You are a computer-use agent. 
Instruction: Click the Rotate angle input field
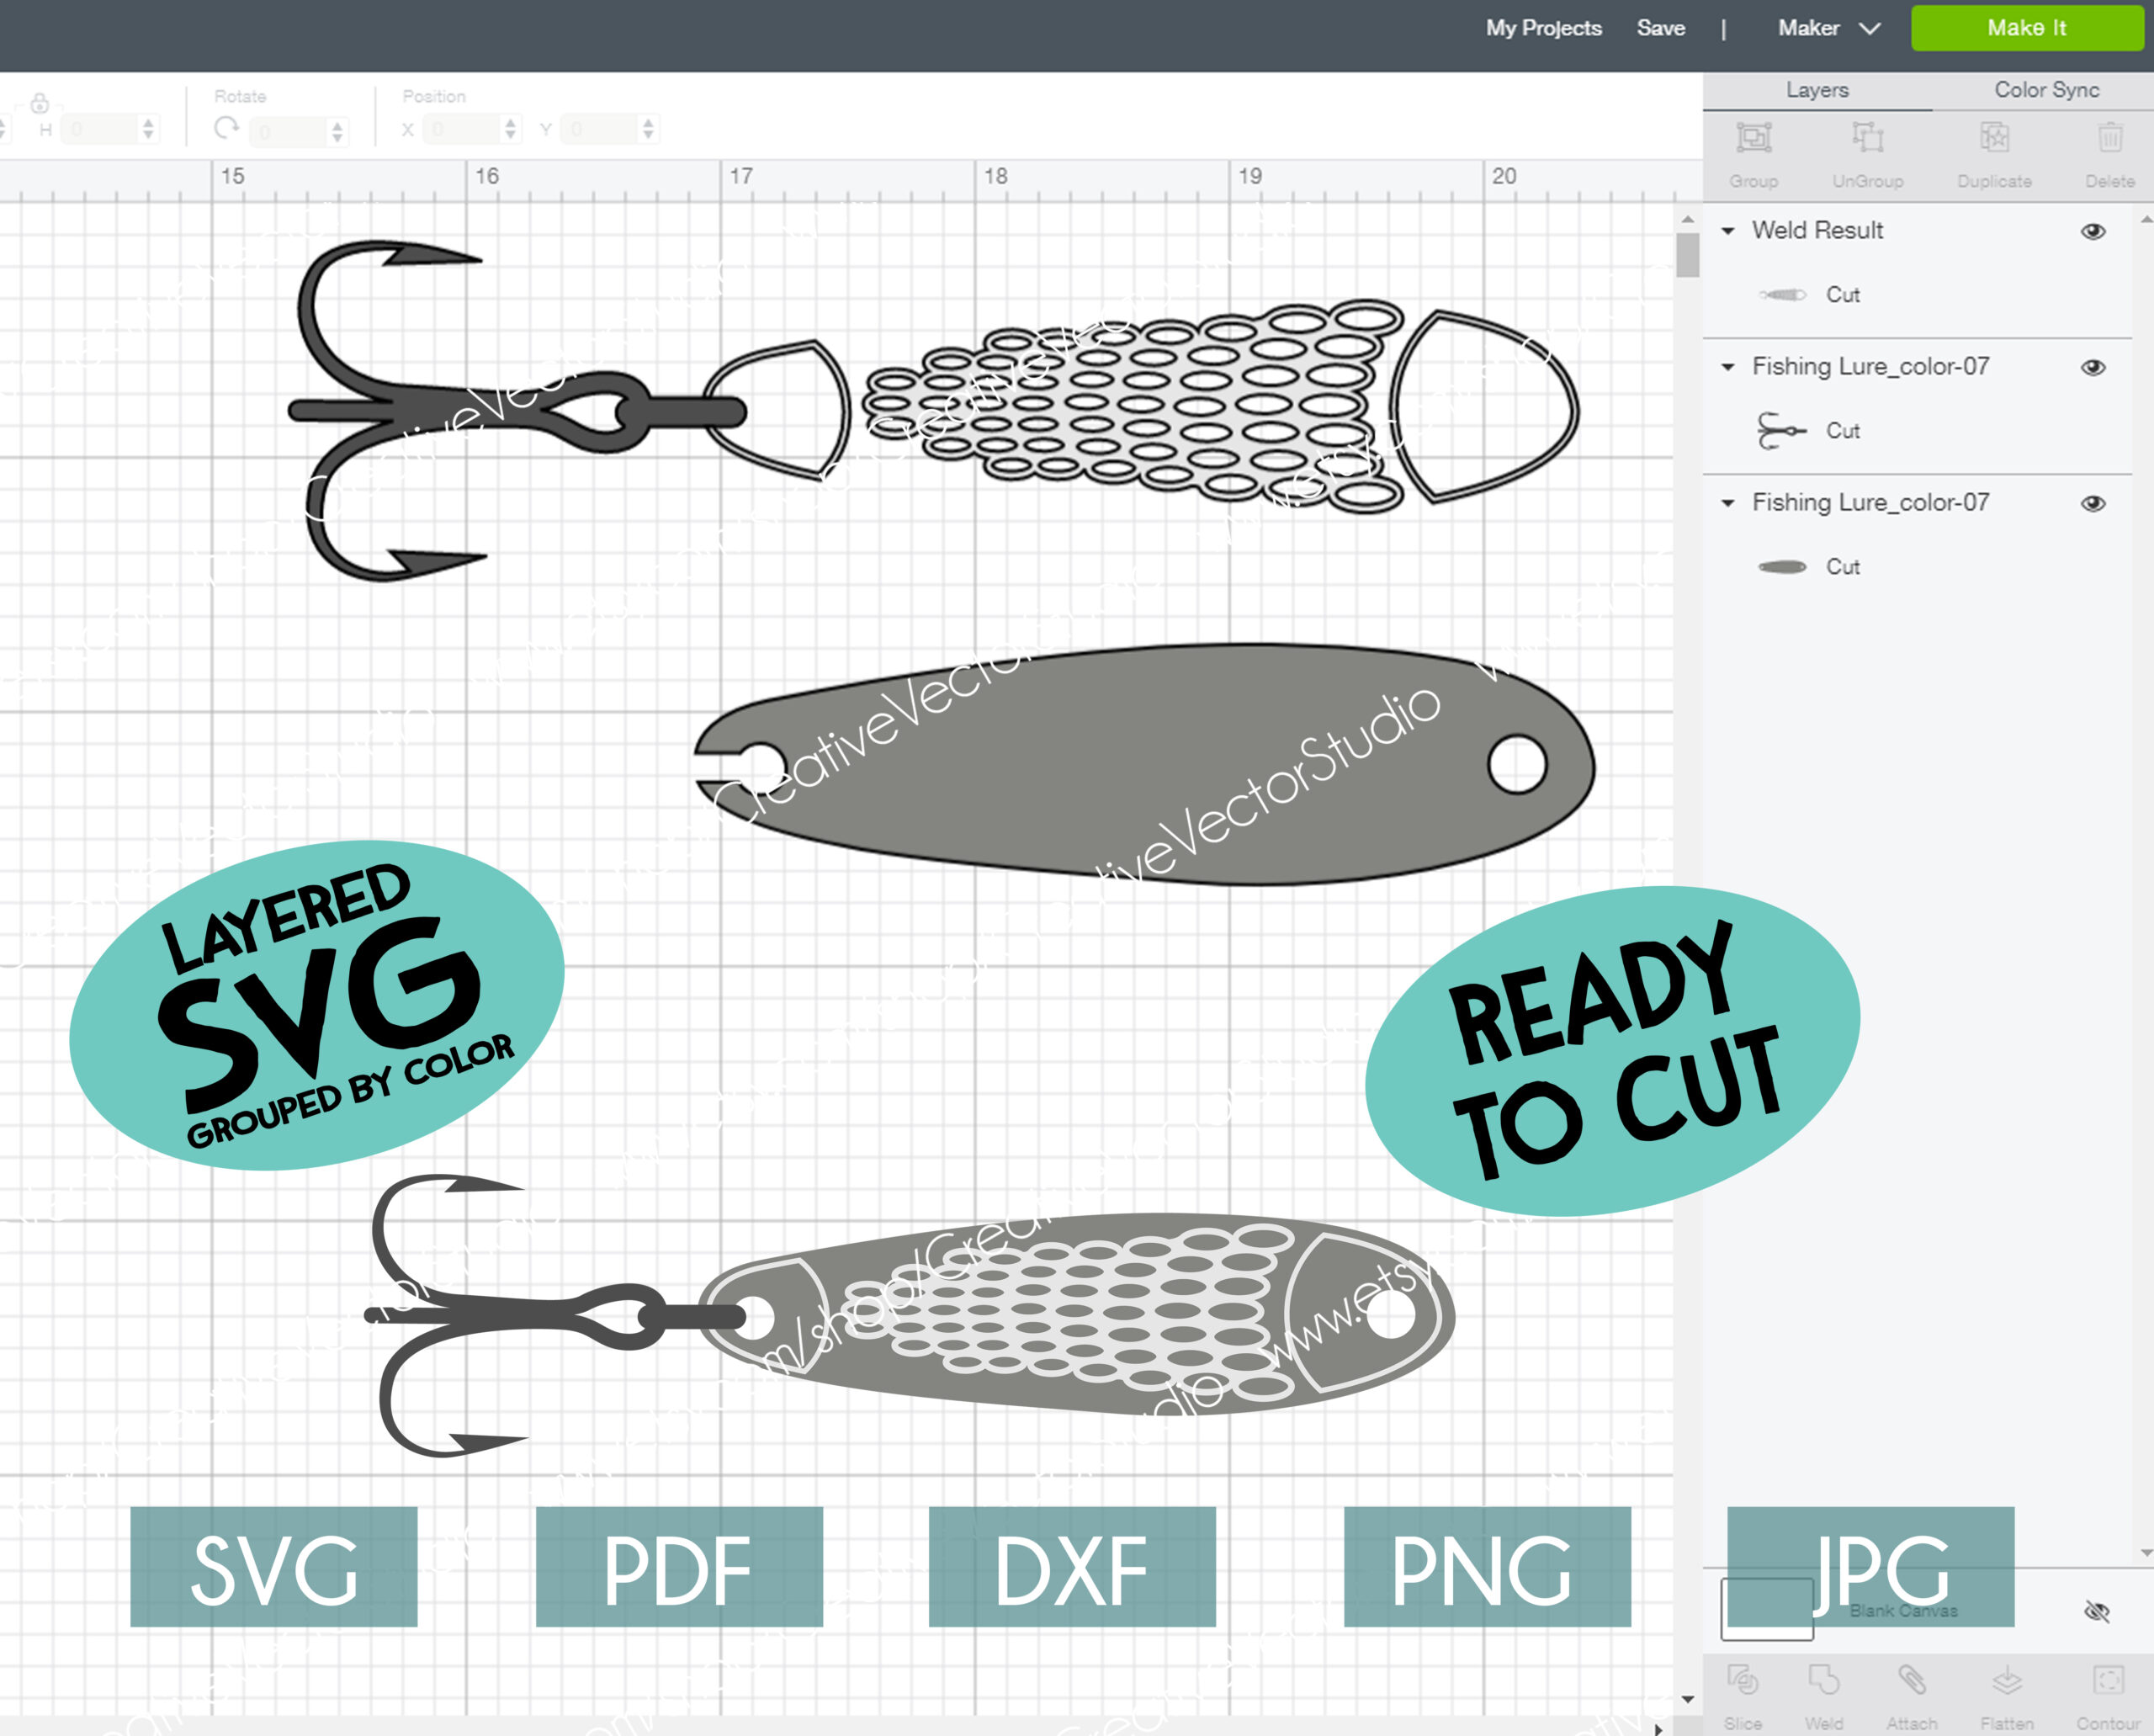click(288, 132)
